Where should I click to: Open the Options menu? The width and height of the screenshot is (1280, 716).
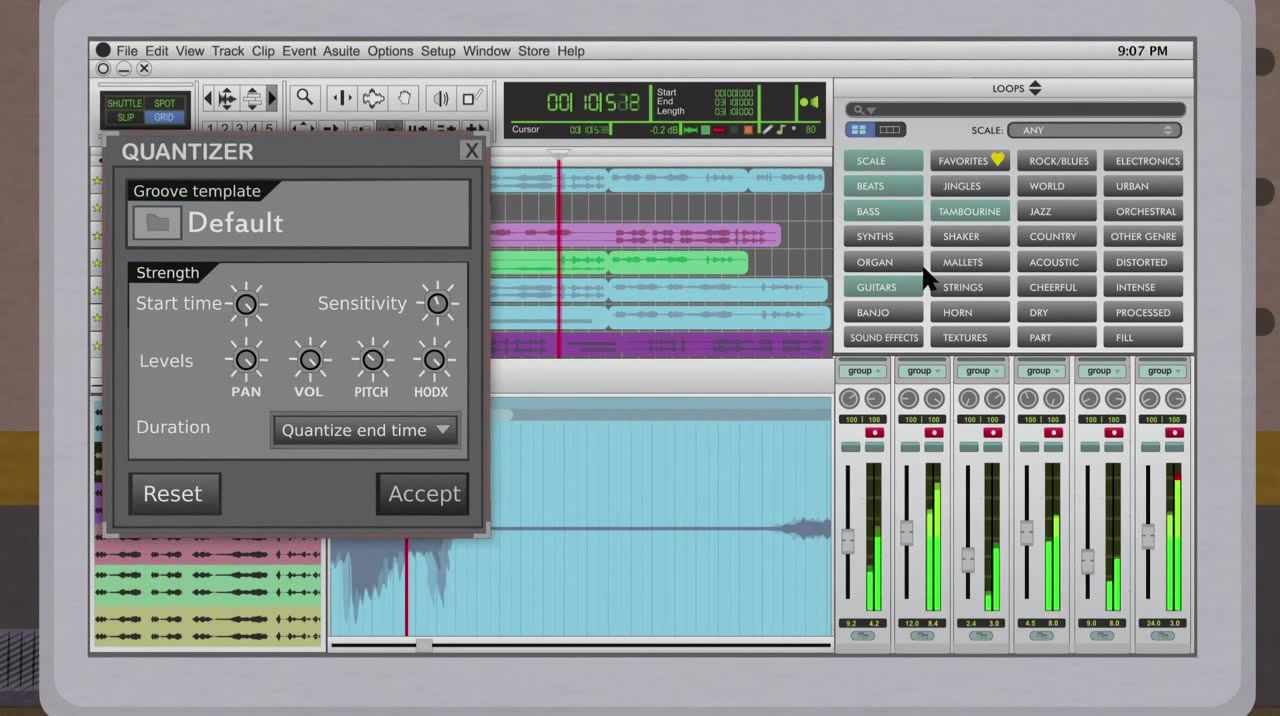390,51
